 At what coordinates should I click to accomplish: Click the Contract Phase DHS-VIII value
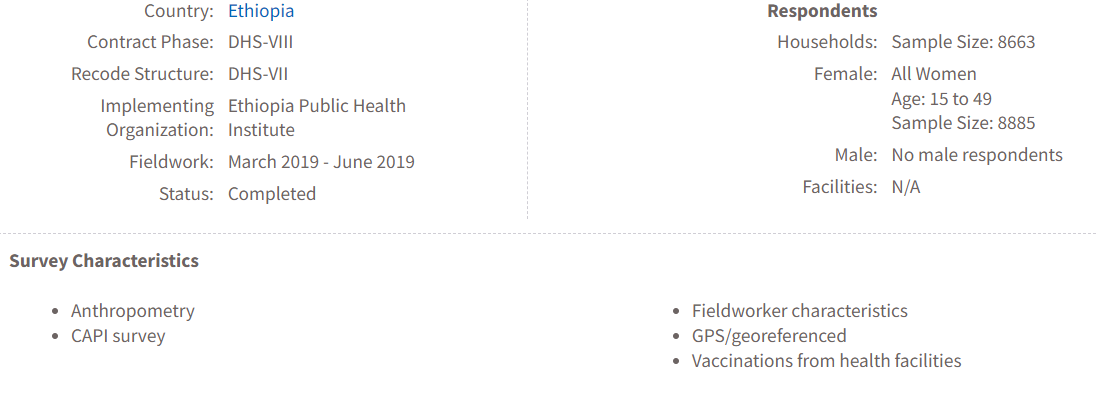[x=261, y=42]
